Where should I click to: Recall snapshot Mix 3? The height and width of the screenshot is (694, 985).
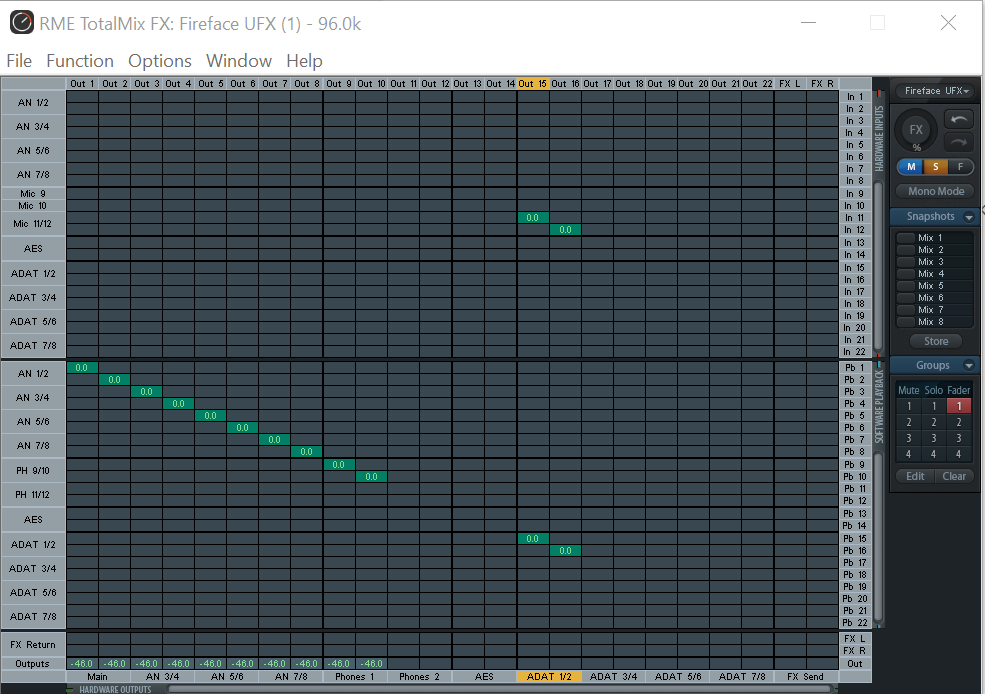click(x=934, y=261)
